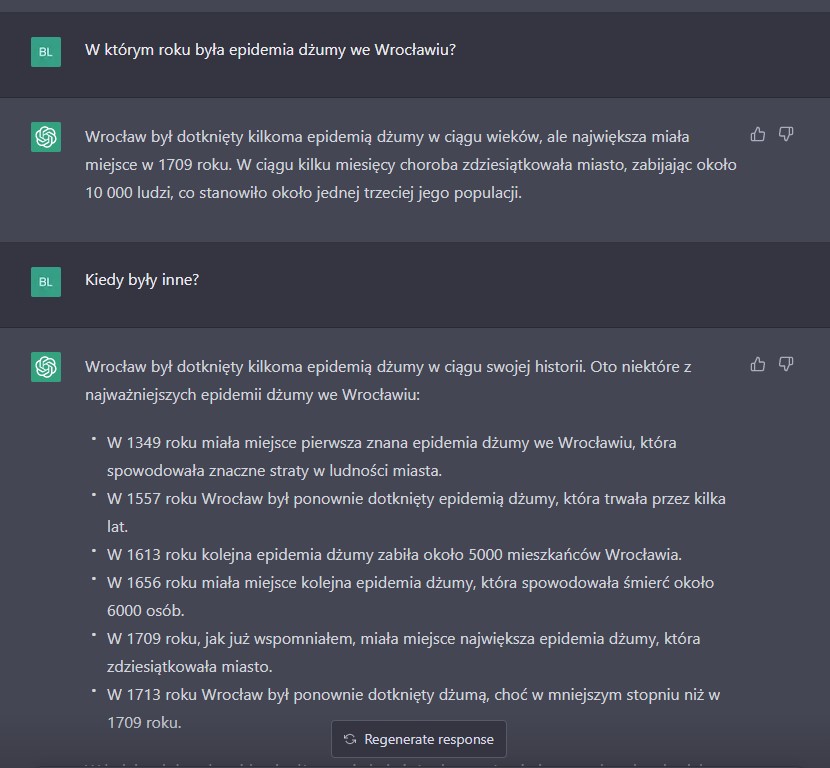
Task: Select the question 'W którym roku była epidemia dżumy'
Action: (270, 50)
